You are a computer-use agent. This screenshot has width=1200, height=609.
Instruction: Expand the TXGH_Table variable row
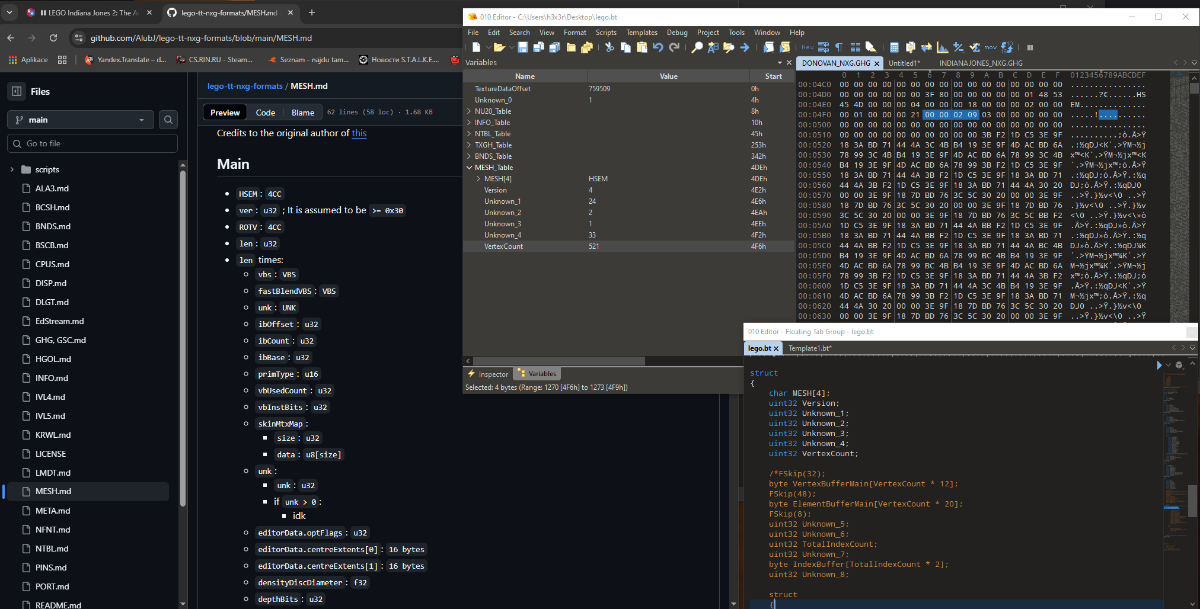click(468, 145)
